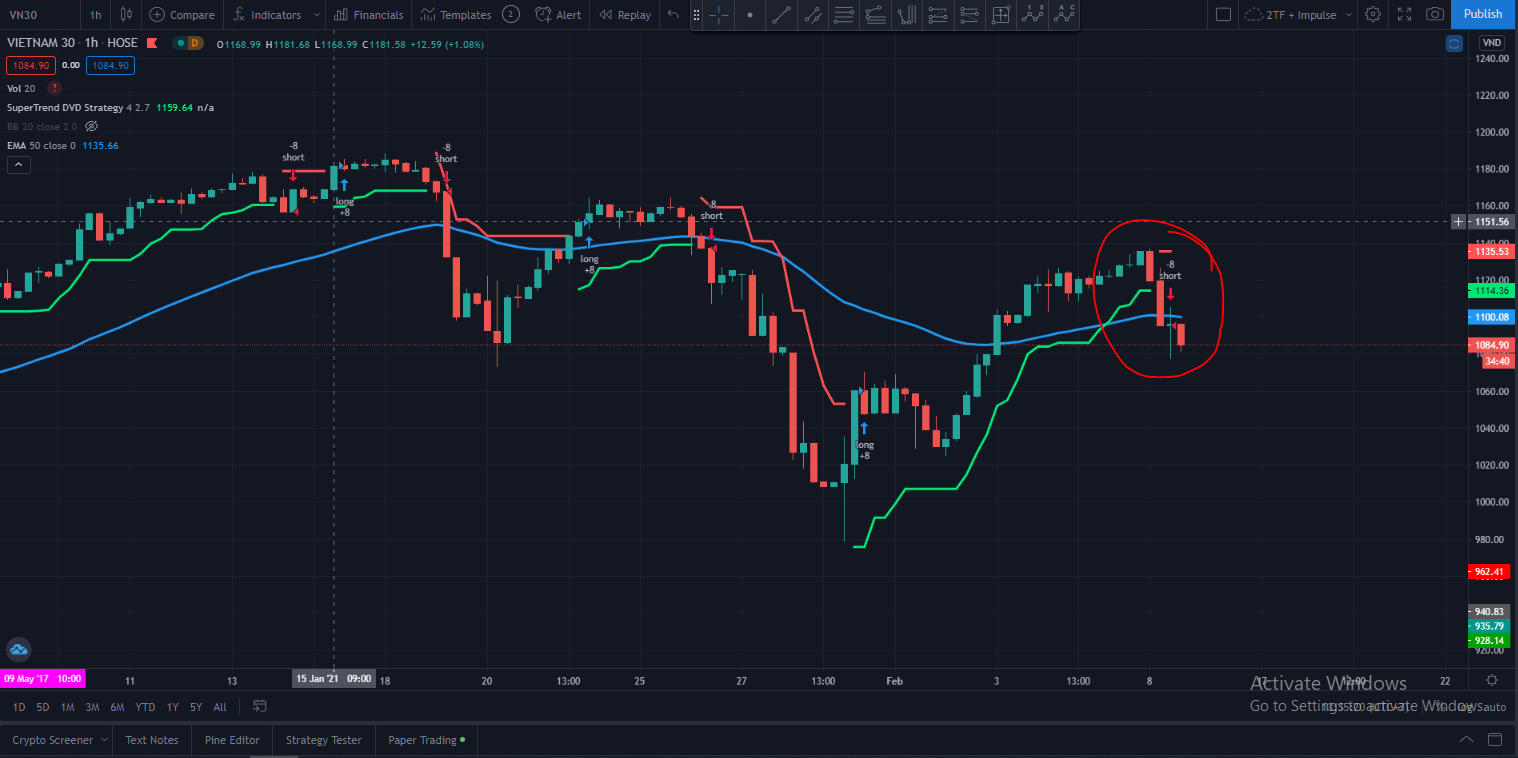
Task: Click the blue buy price 1084.90 button
Action: click(110, 65)
